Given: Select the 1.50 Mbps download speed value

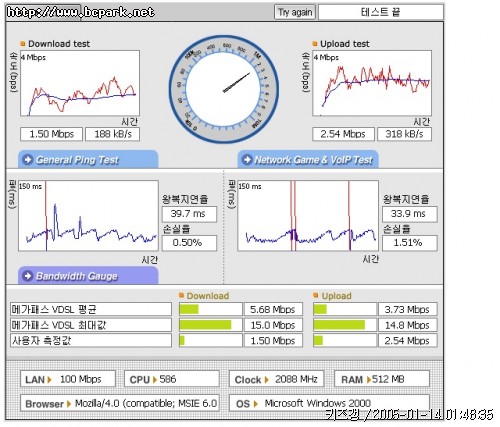Looking at the screenshot, I should coord(51,134).
